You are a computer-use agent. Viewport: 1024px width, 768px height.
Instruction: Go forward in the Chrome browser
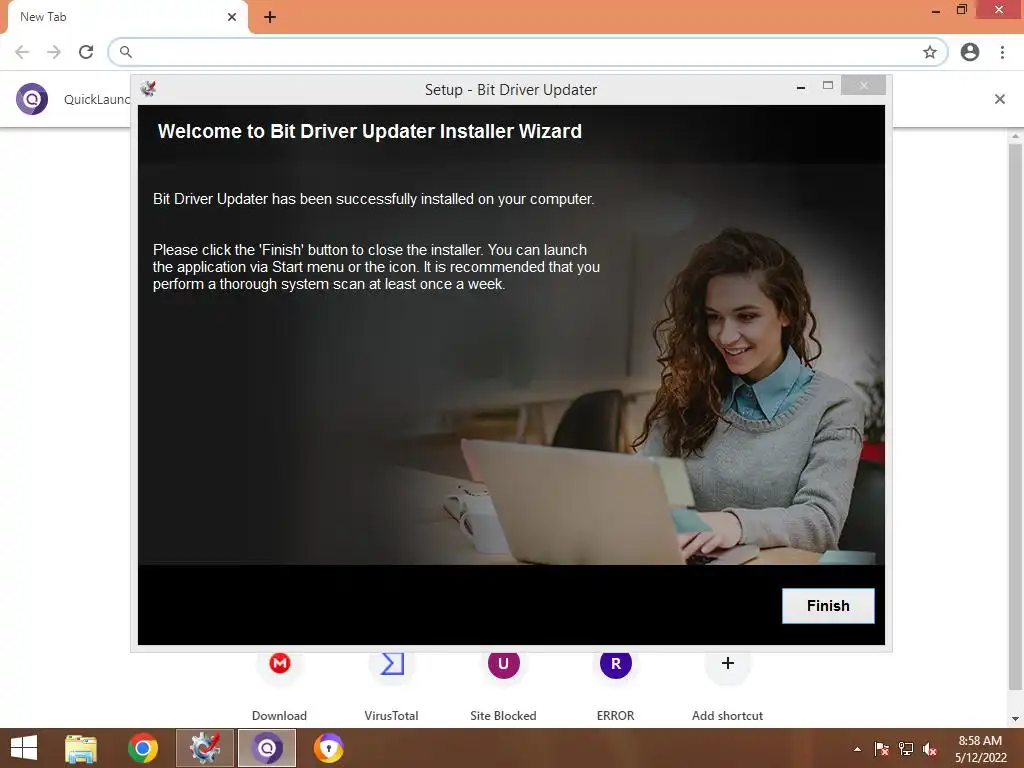[x=54, y=52]
